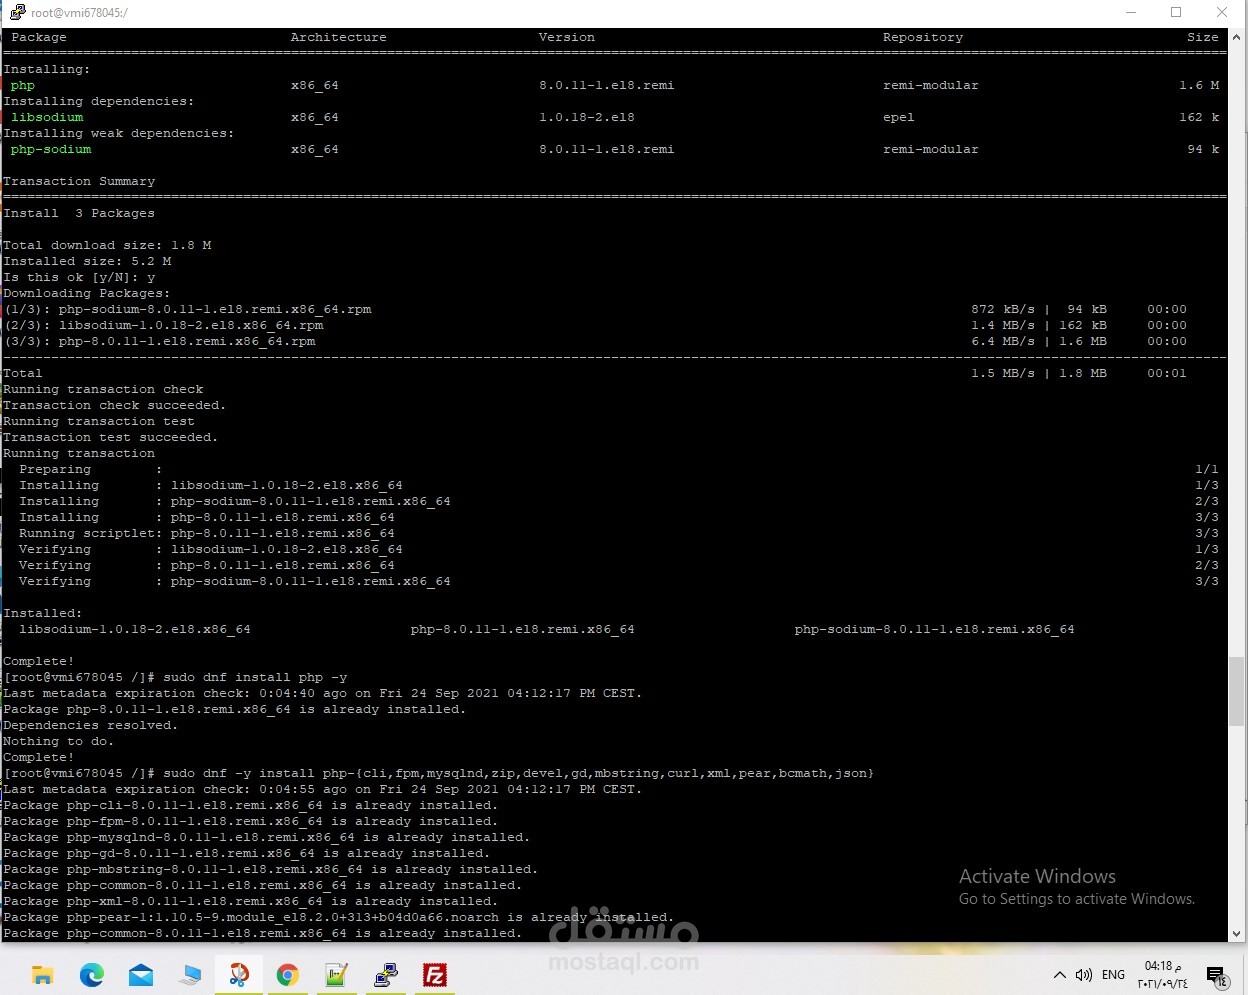
Task: Click 'Package php-mysqlnd' already installed line
Action: [266, 837]
